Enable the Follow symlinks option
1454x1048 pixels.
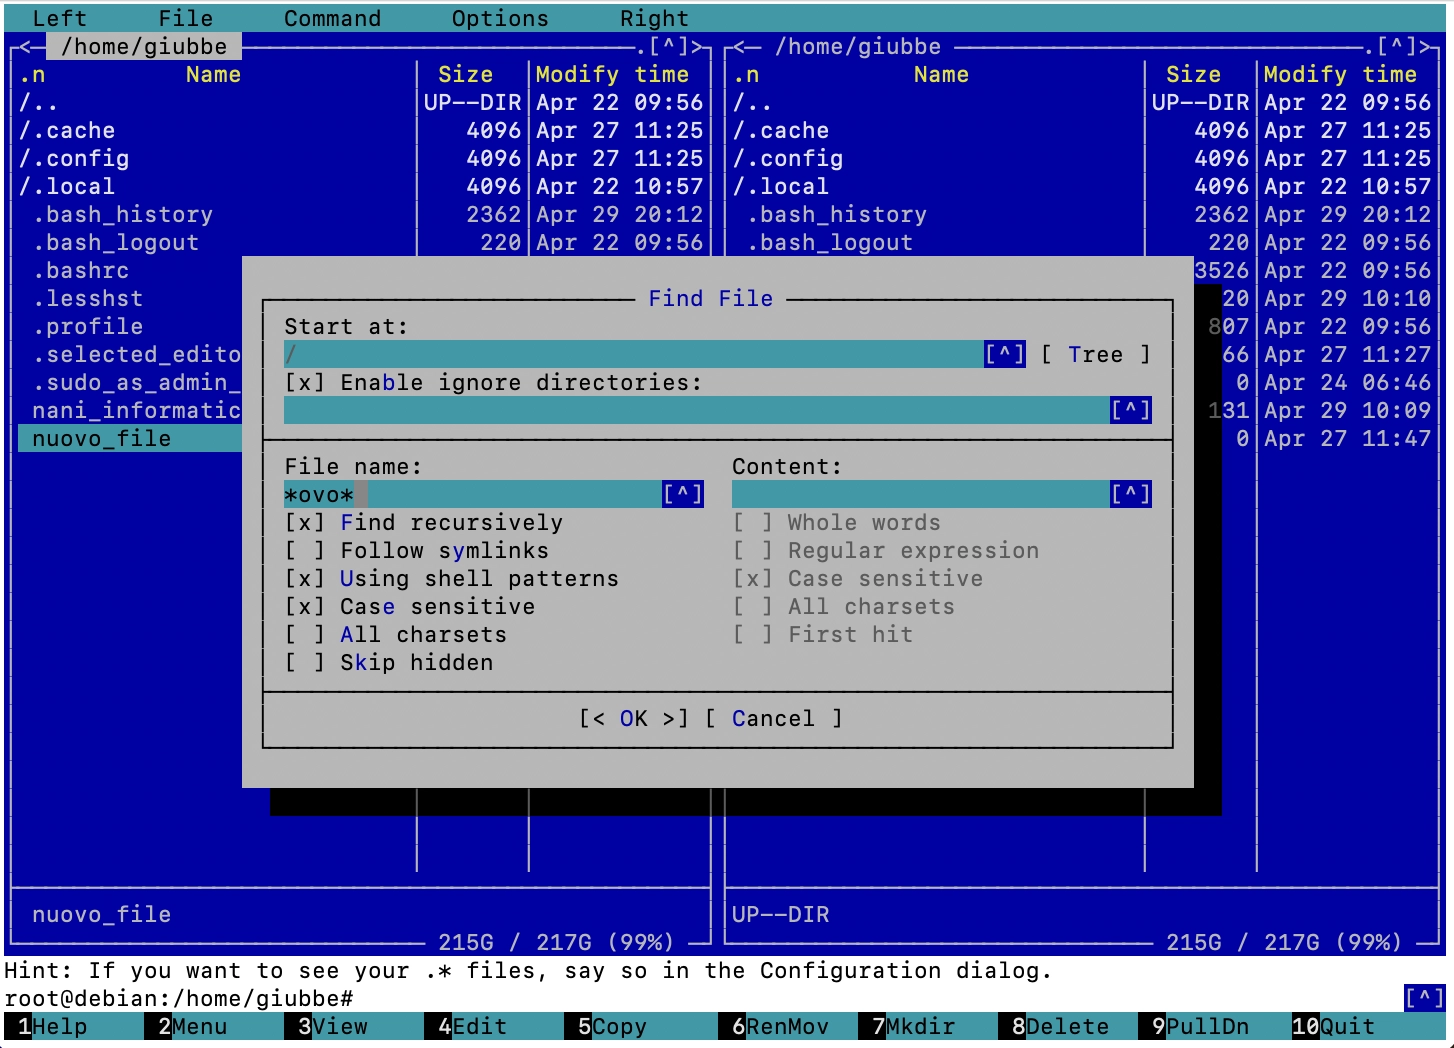(305, 551)
